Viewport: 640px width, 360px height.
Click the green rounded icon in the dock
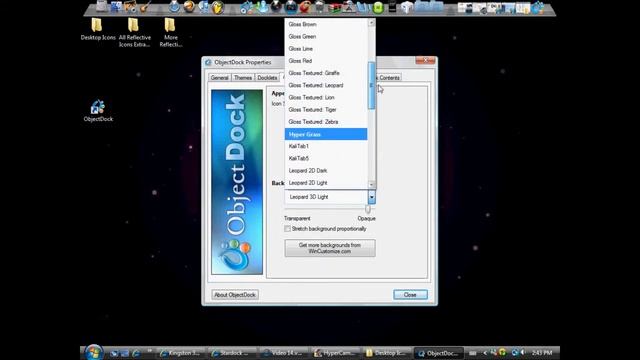coord(378,8)
